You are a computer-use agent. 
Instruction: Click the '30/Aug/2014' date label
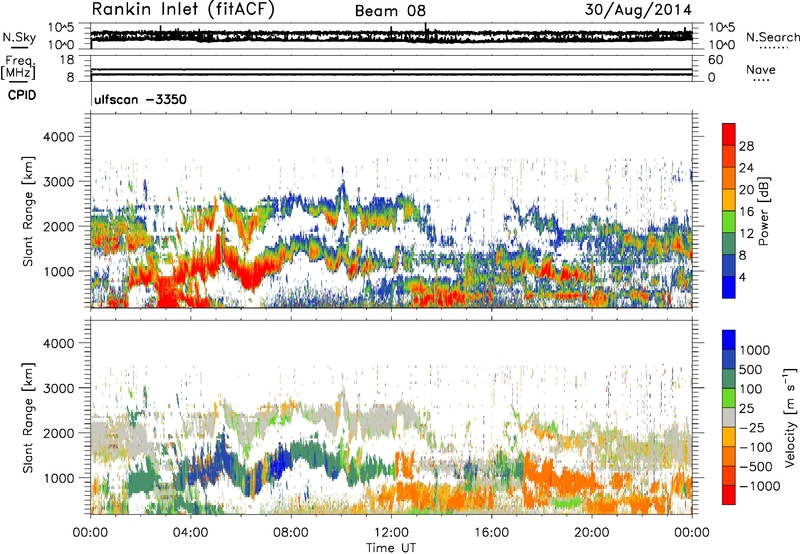(638, 10)
